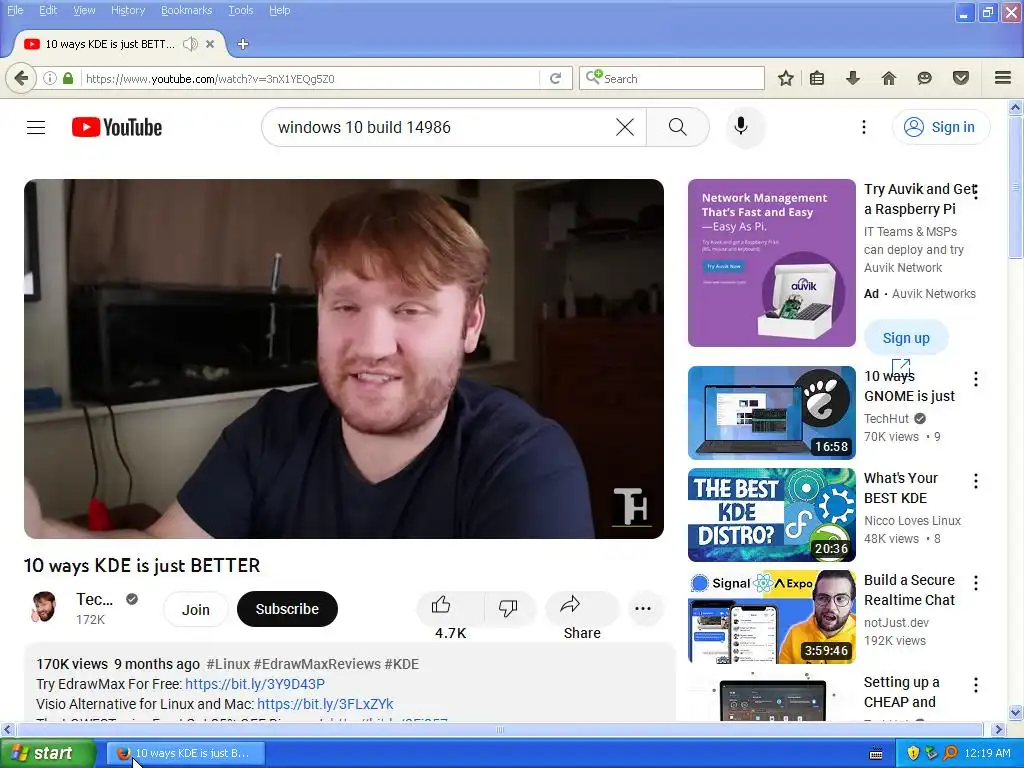Click the Firefox URL address bar
1024x768 pixels.
[311, 78]
